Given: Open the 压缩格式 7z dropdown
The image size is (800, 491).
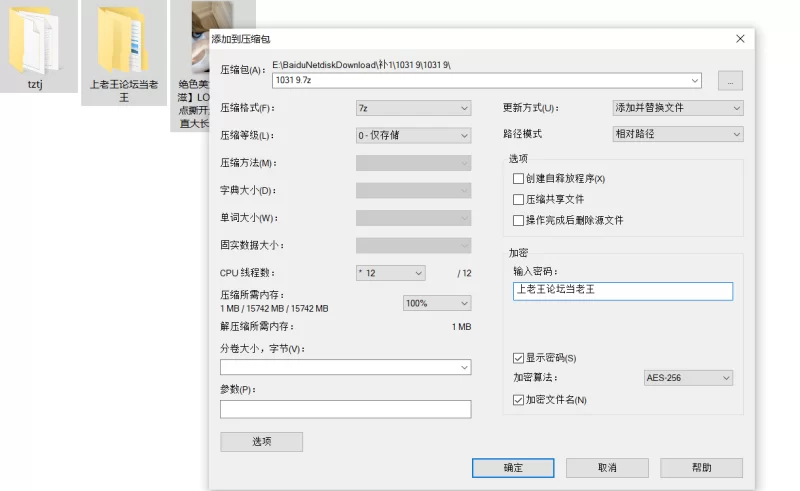Looking at the screenshot, I should pyautogui.click(x=413, y=108).
